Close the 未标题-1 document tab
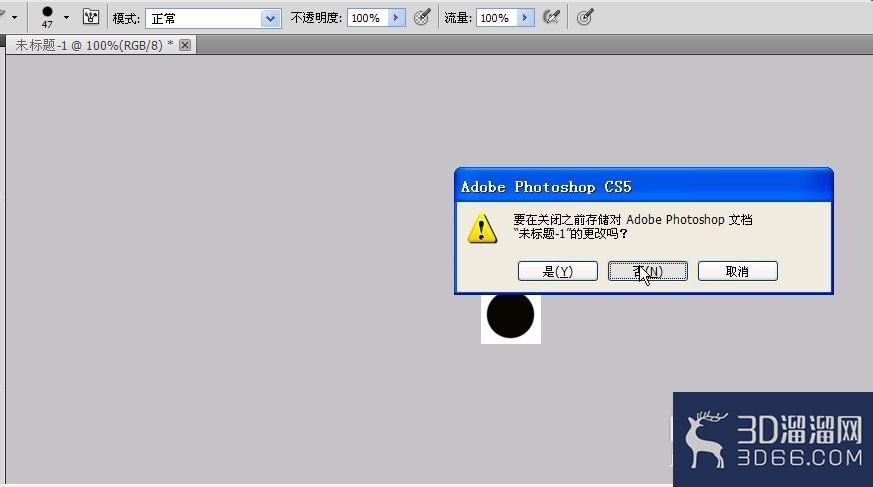The height and width of the screenshot is (487, 873). point(185,45)
